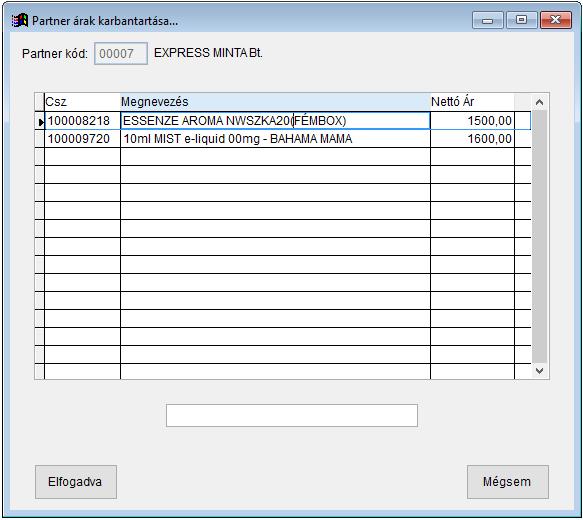
Task: Minimize the Partner árak window
Action: click(487, 20)
